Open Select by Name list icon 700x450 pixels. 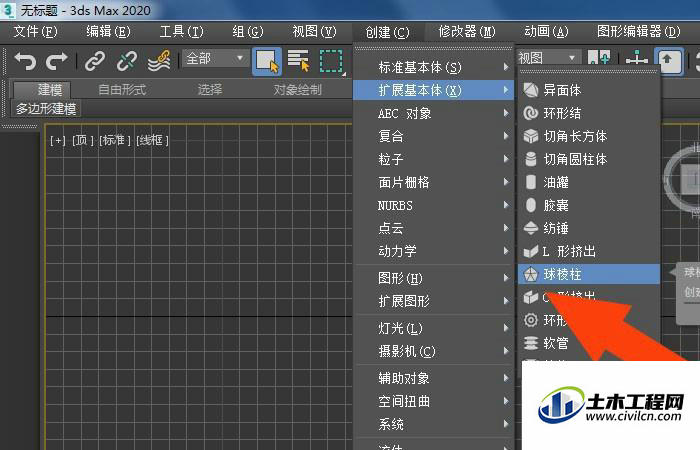[298, 61]
